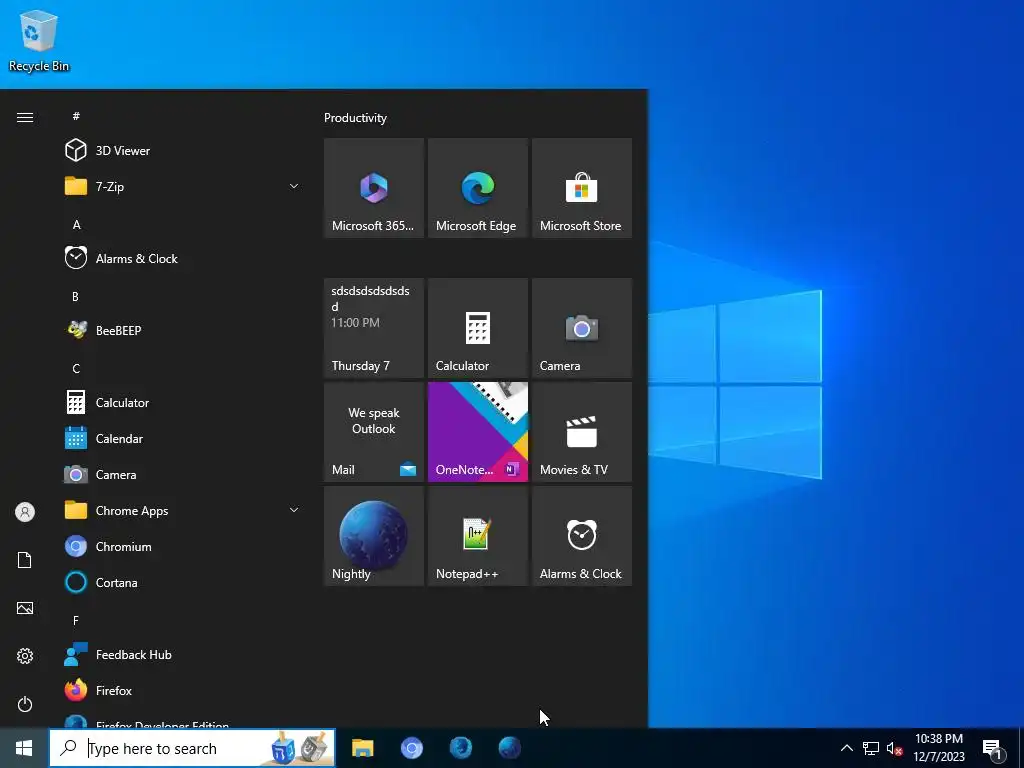
Task: Click the Windows Start button
Action: [24, 748]
